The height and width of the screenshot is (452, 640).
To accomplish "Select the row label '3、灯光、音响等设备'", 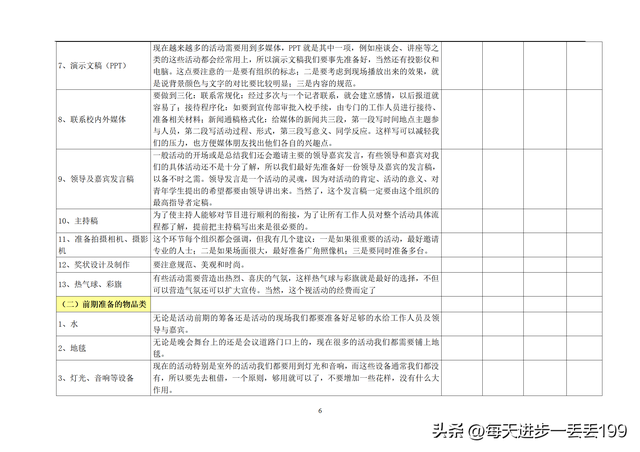I will point(96,378).
